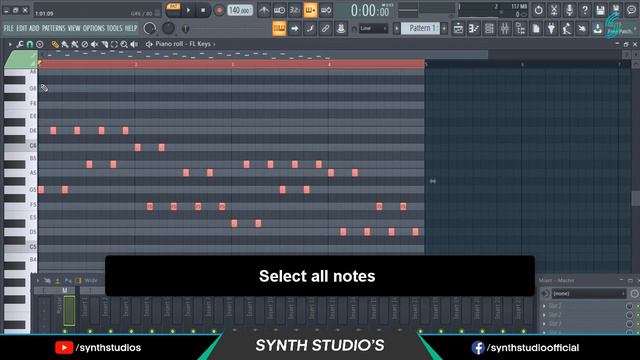The image size is (640, 360).
Task: Open the PATTERNS menu
Action: [53, 28]
